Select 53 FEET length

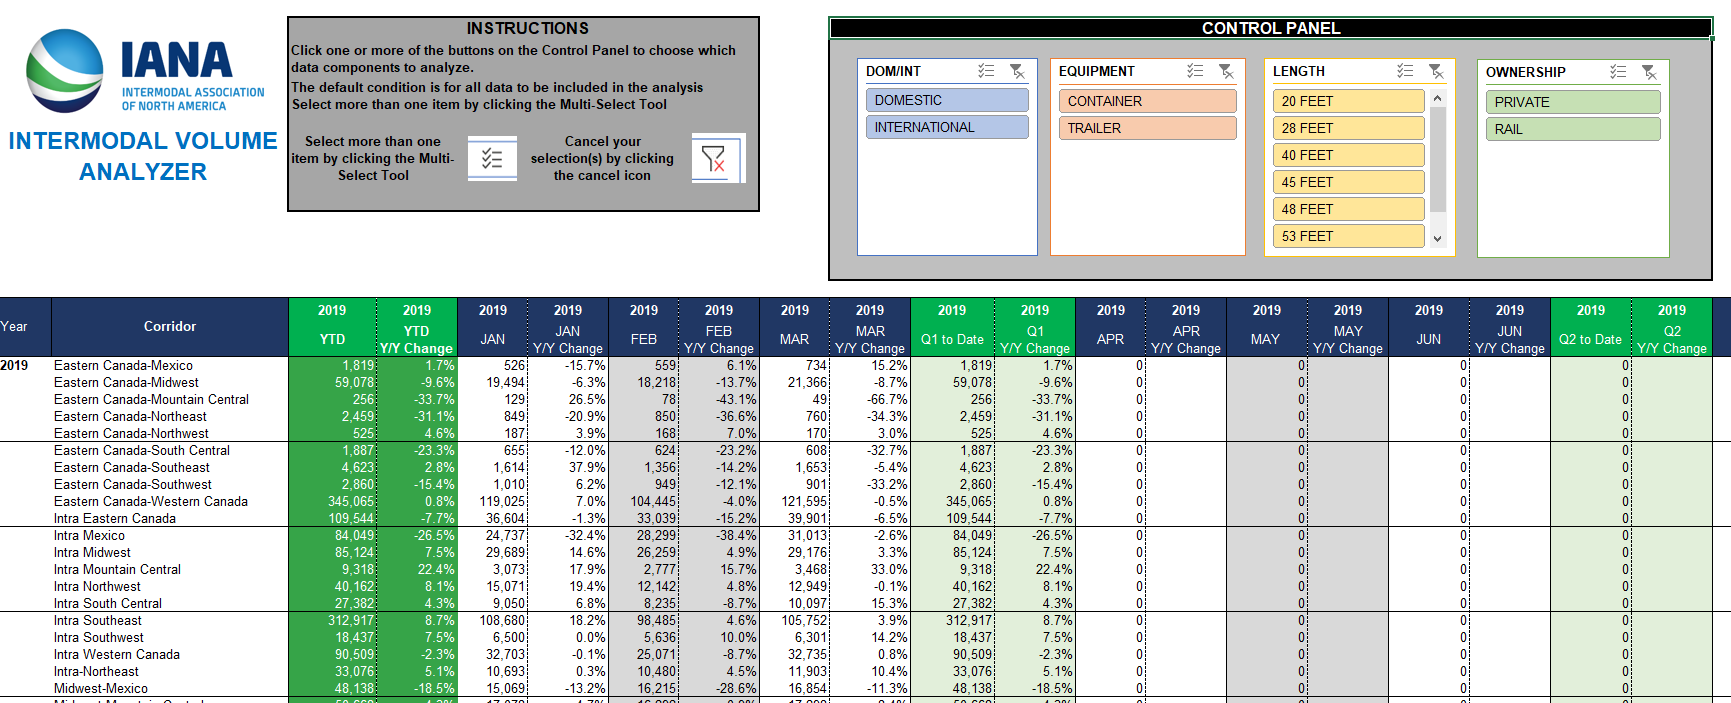pos(1348,236)
